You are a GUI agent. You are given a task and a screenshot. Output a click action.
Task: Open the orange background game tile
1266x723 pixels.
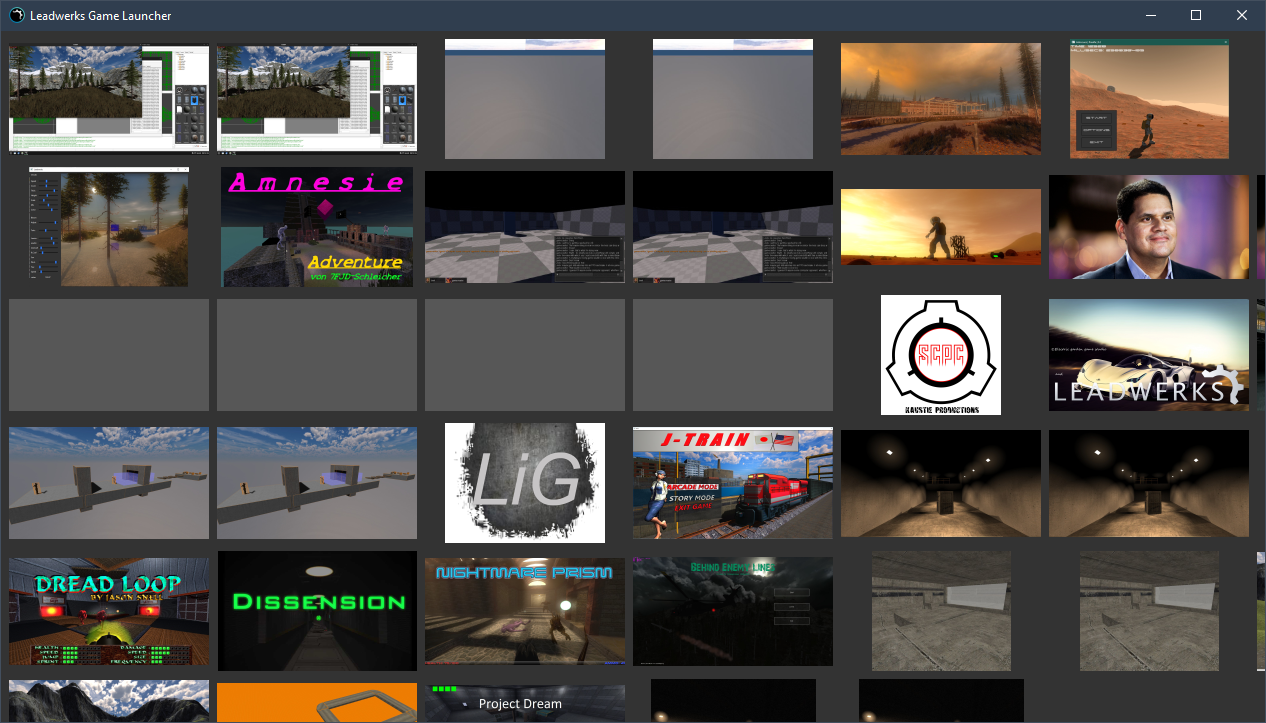(317, 703)
